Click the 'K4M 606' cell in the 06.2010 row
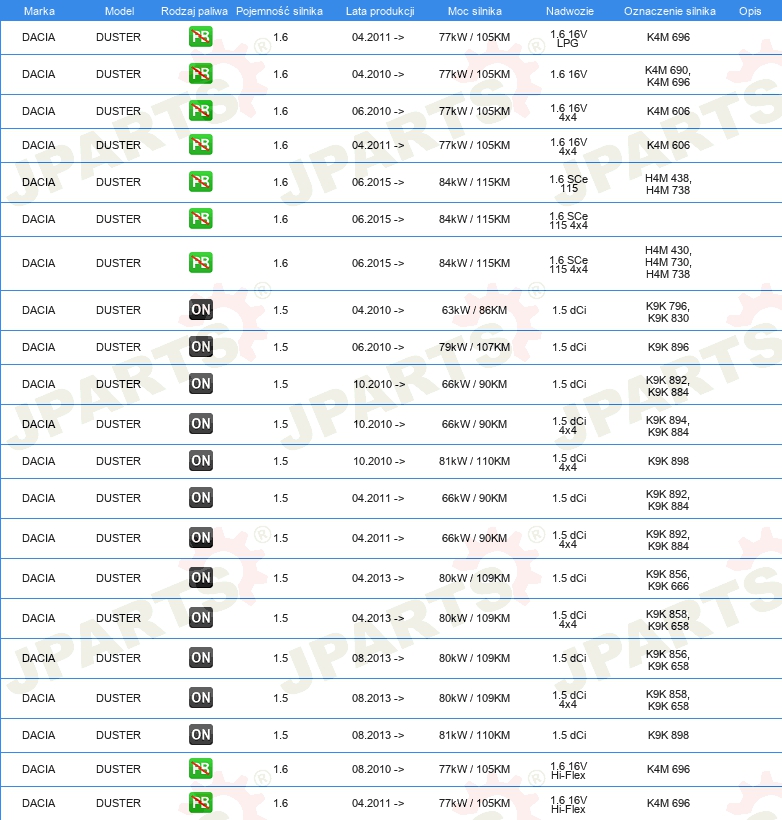 (x=668, y=111)
